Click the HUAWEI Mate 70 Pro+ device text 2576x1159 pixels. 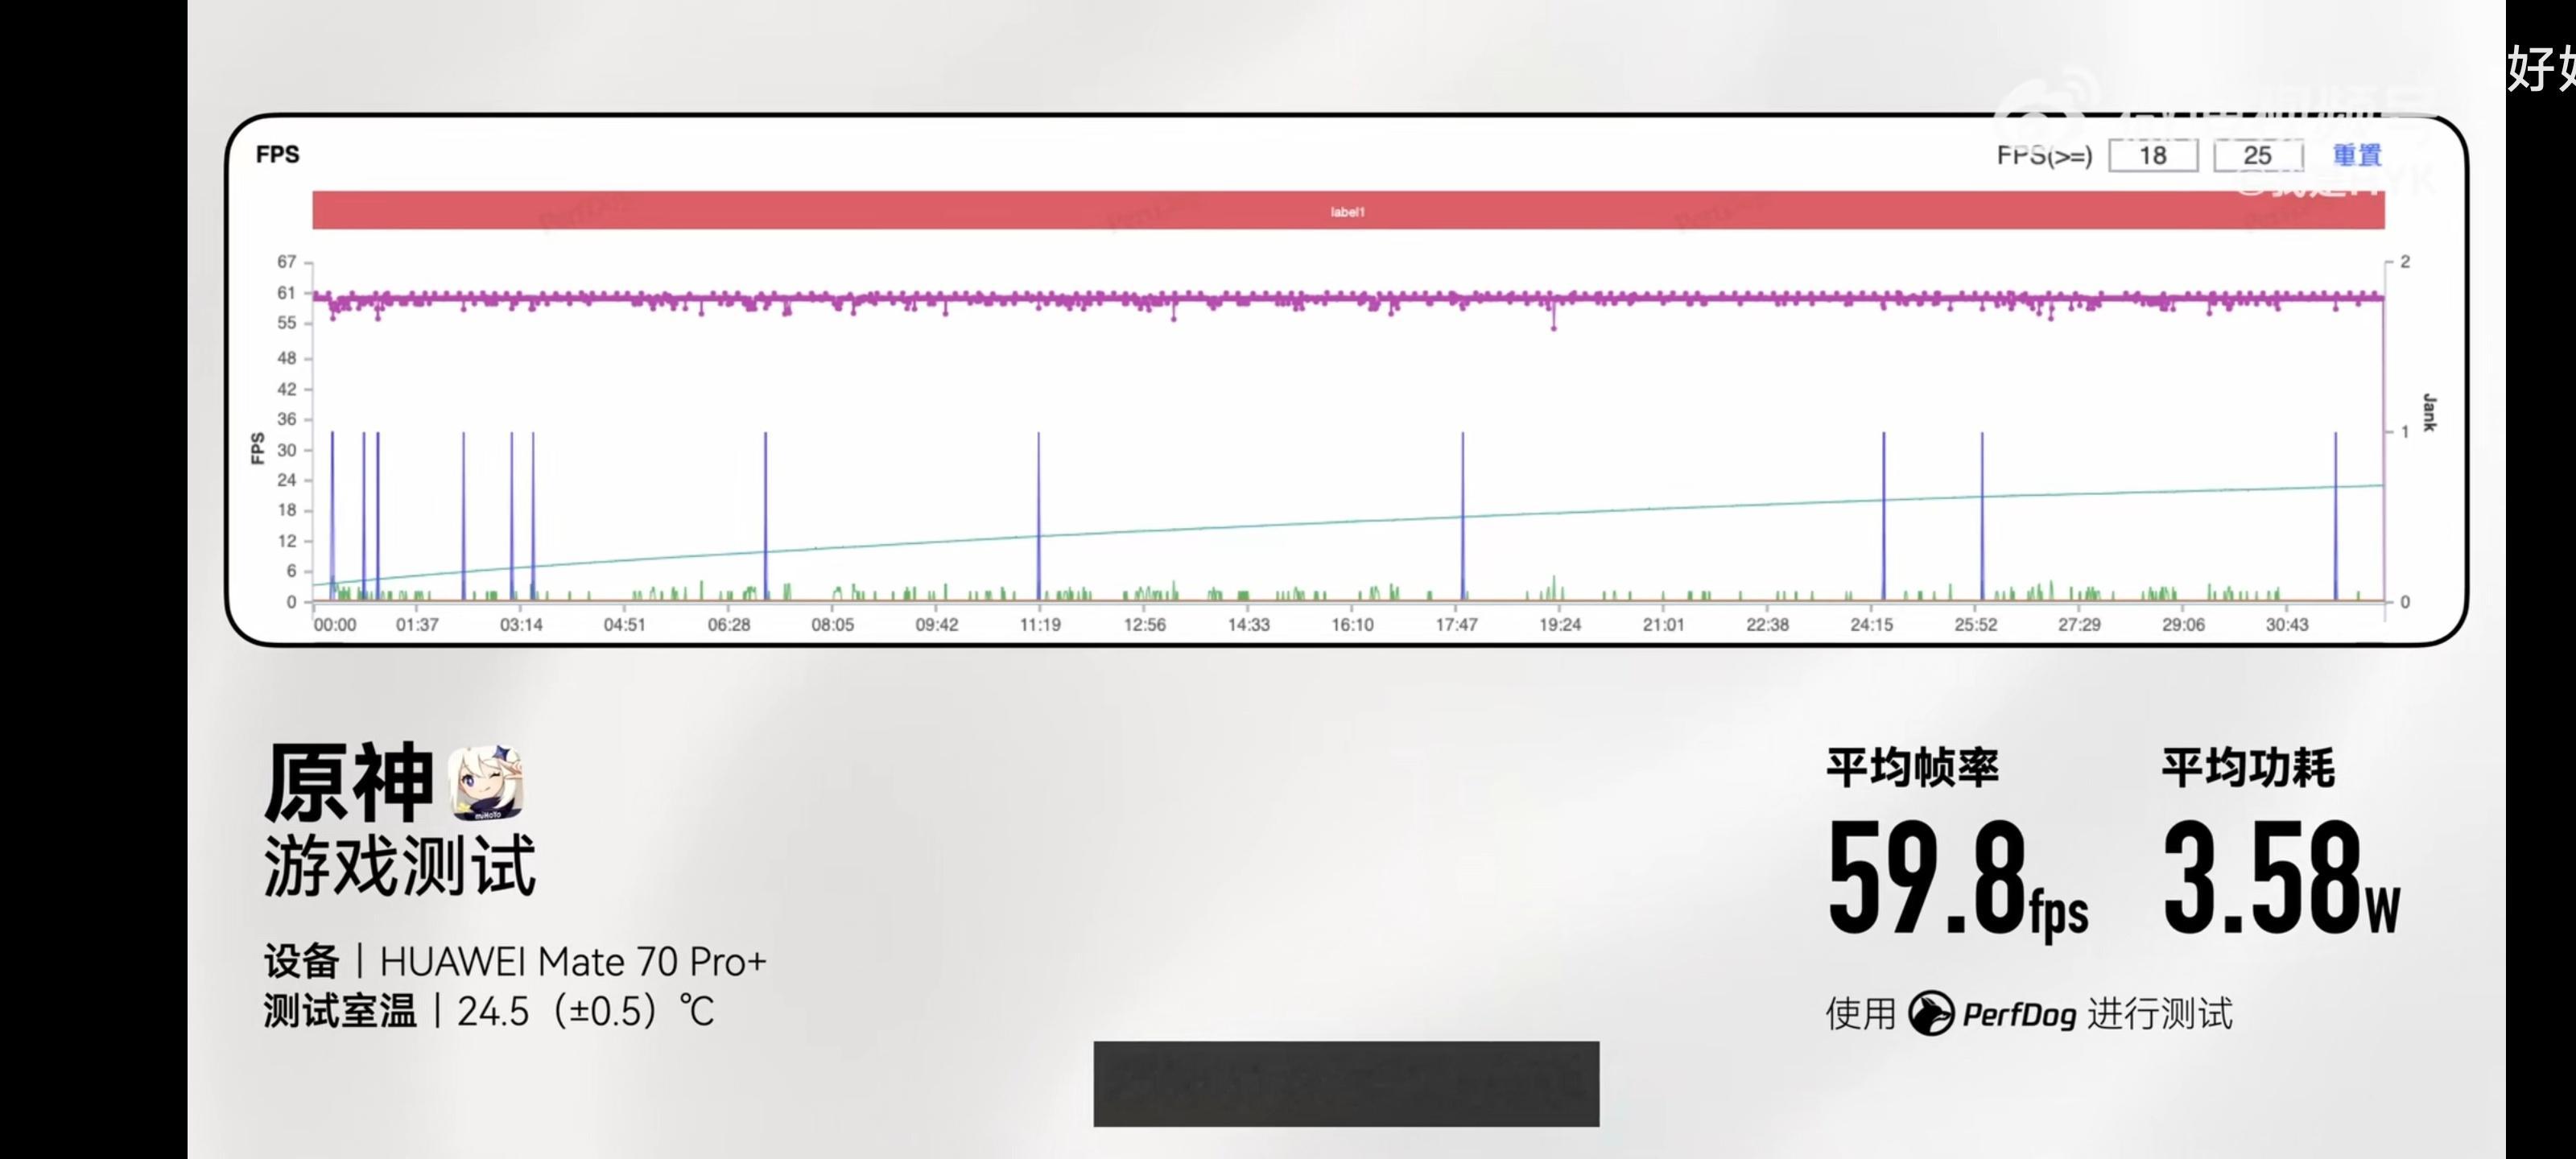point(573,961)
